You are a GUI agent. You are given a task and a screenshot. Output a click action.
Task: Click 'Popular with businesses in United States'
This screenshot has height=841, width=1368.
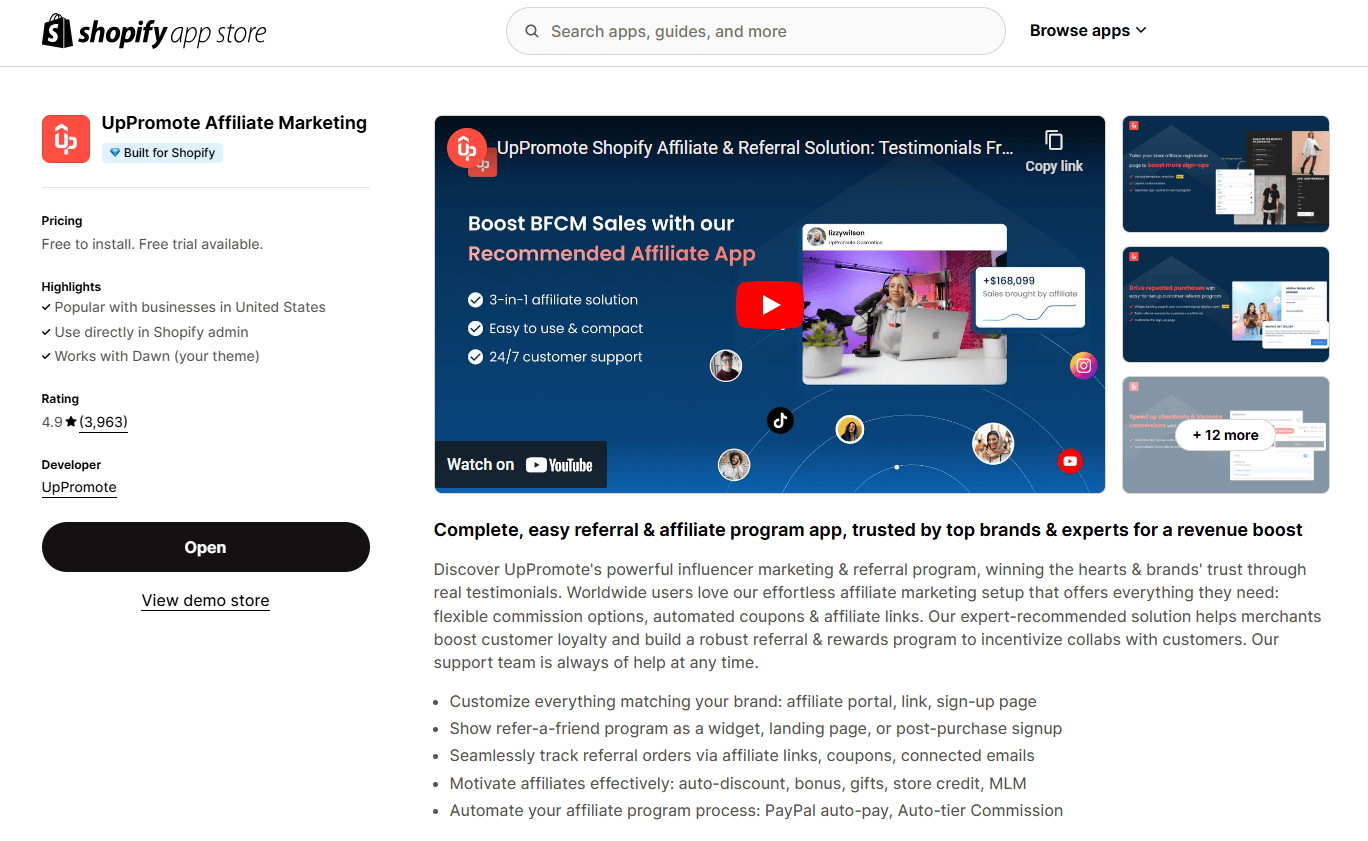point(190,307)
